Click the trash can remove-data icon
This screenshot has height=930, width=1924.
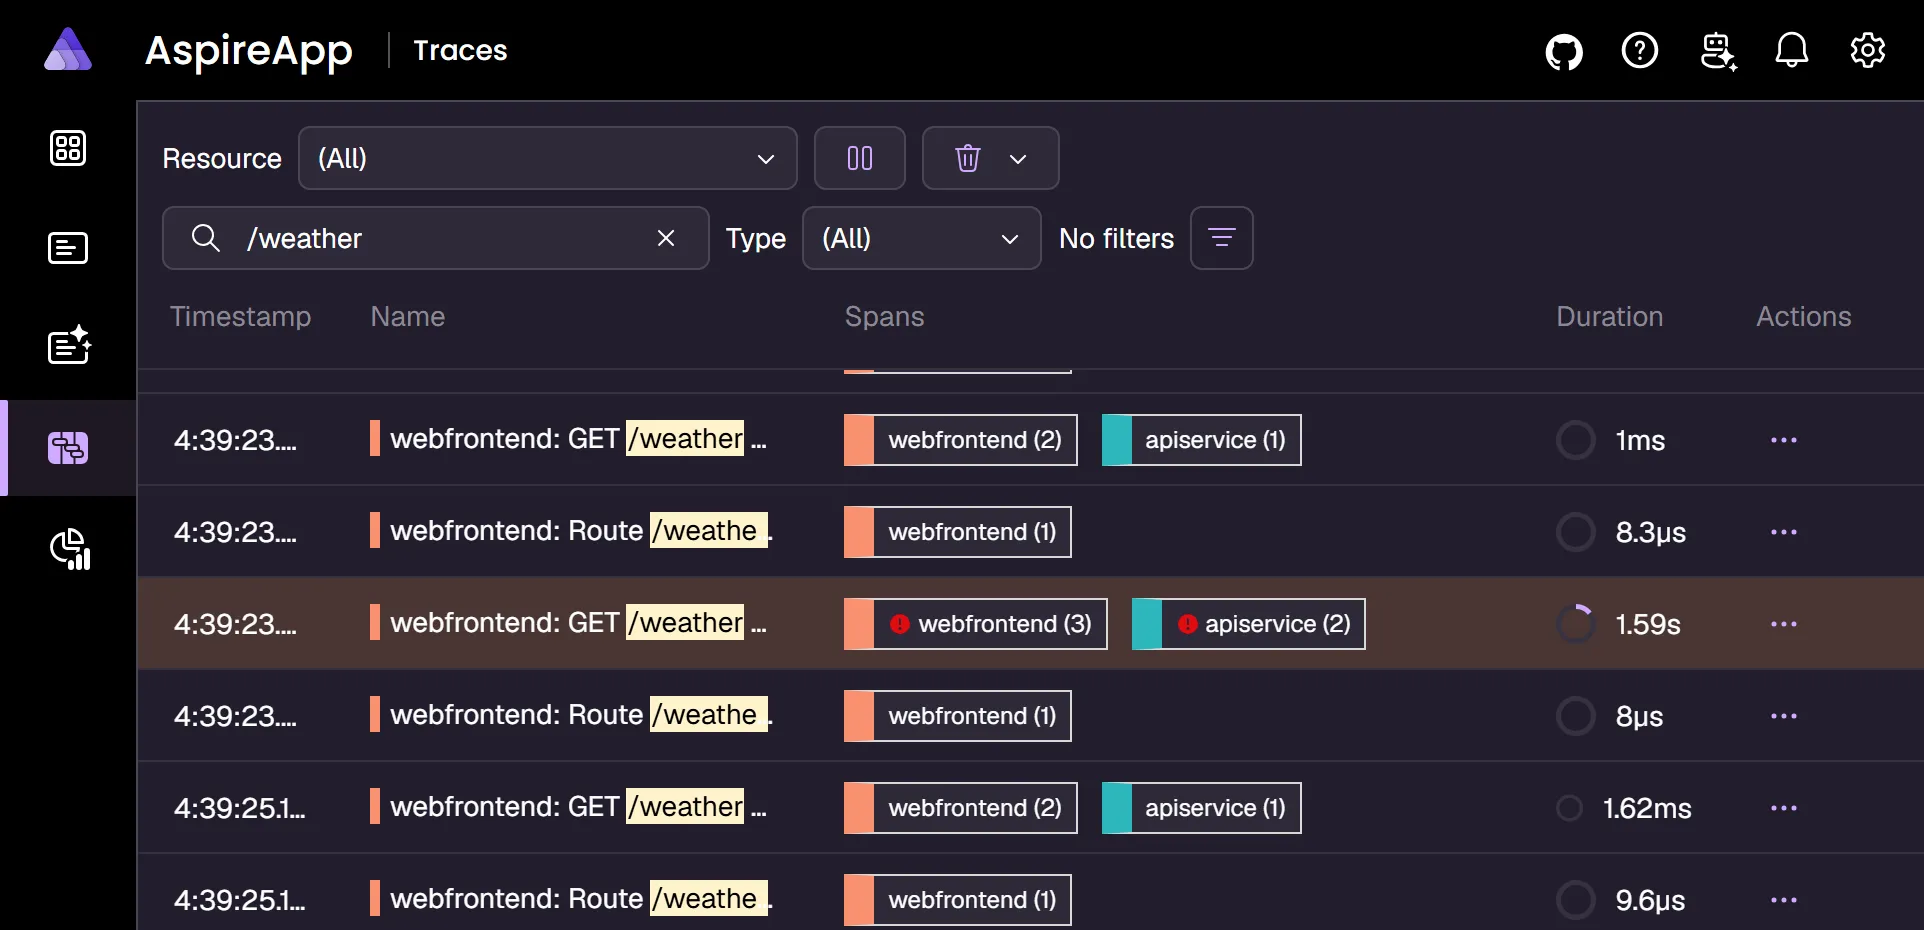967,158
